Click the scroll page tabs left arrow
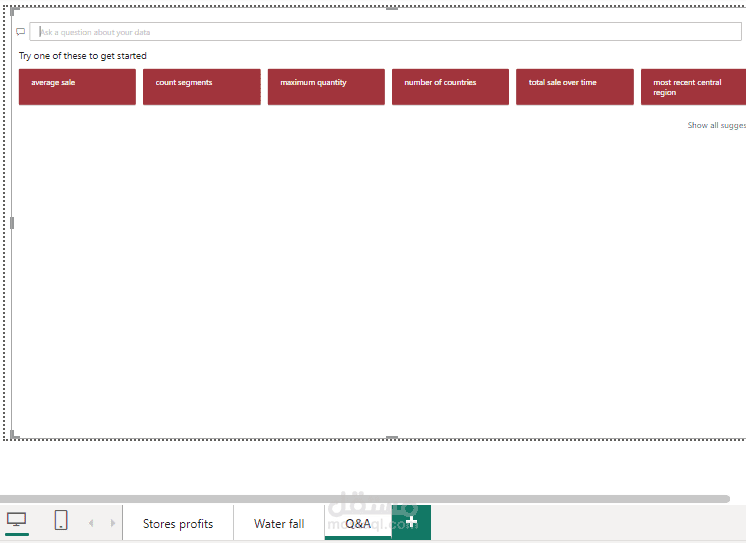 click(x=91, y=523)
